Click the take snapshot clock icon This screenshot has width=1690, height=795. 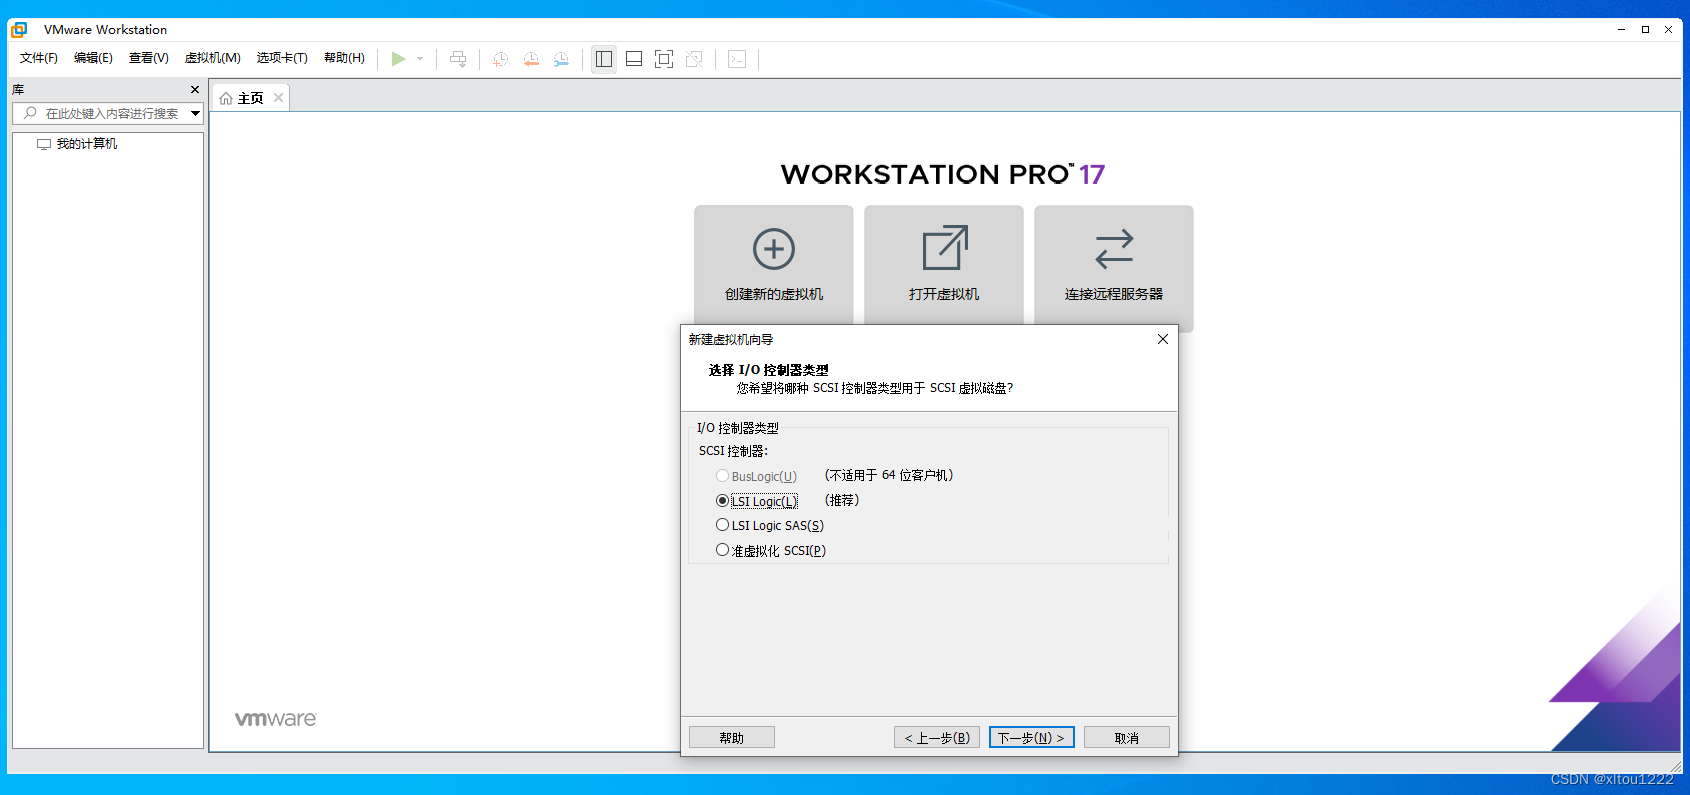coord(501,59)
